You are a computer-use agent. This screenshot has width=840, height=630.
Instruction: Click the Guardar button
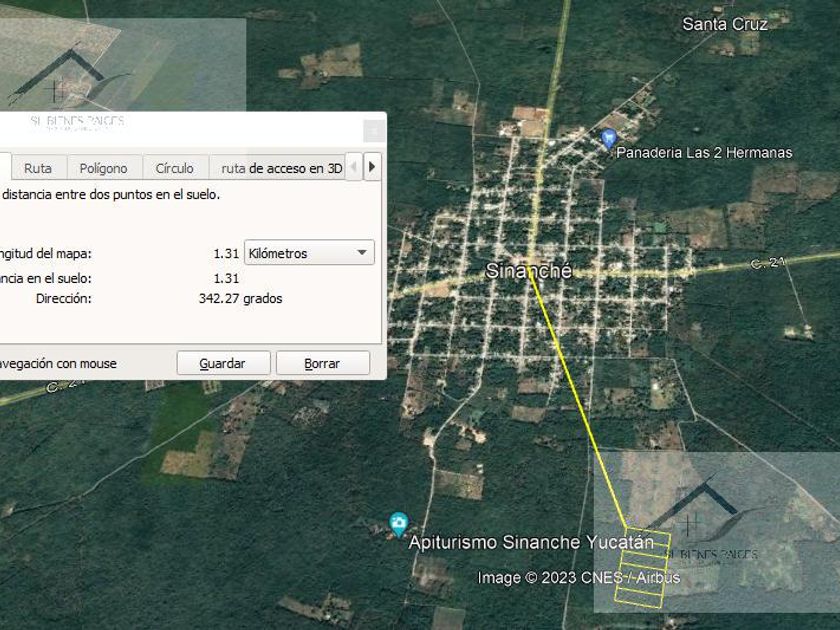click(x=223, y=363)
